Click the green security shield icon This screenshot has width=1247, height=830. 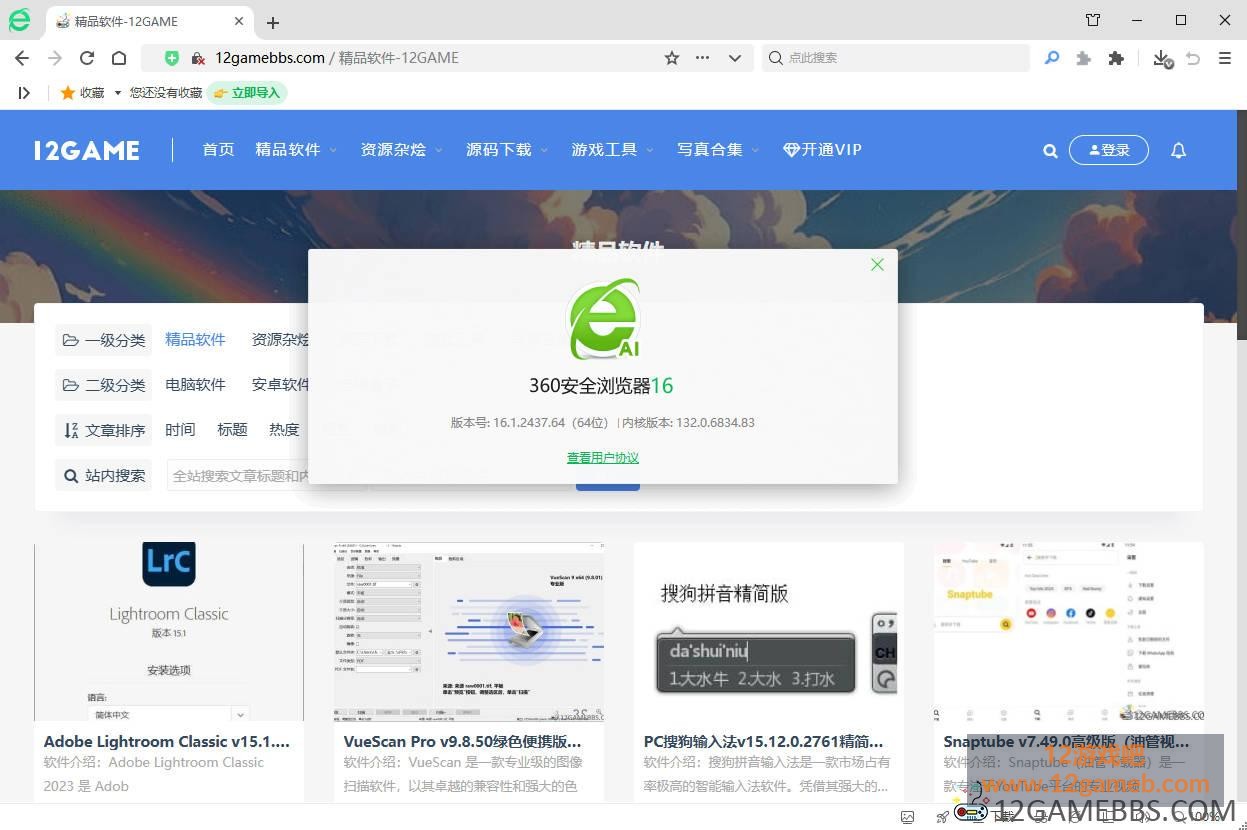[172, 58]
